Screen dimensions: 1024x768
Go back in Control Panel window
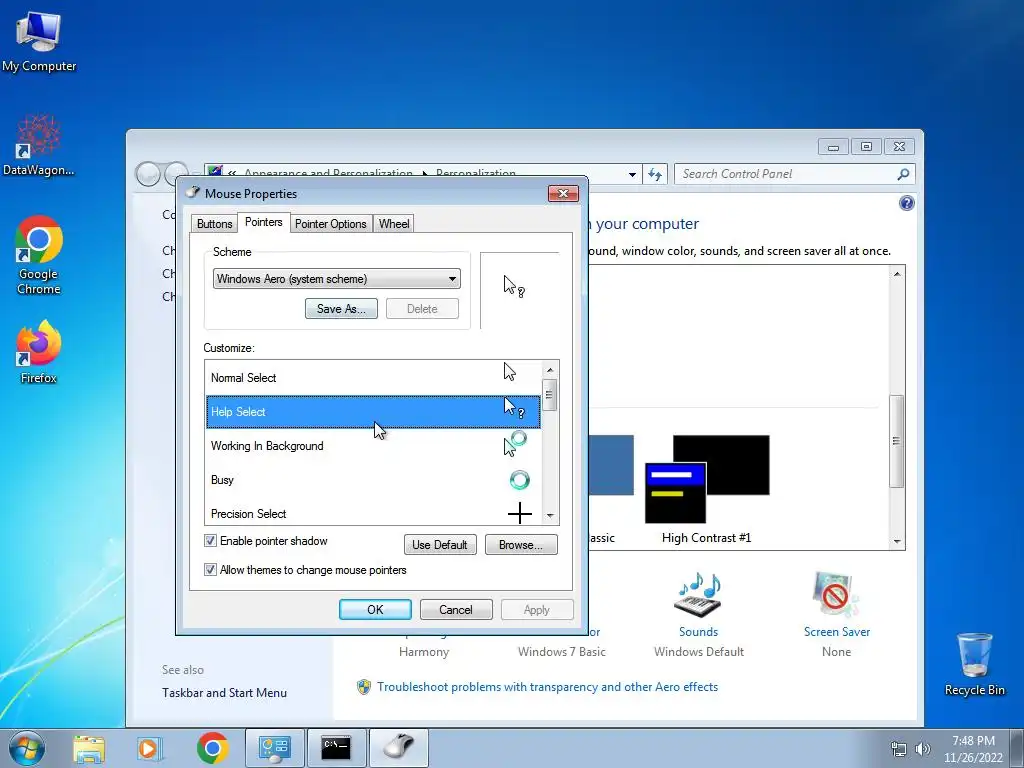coord(148,174)
